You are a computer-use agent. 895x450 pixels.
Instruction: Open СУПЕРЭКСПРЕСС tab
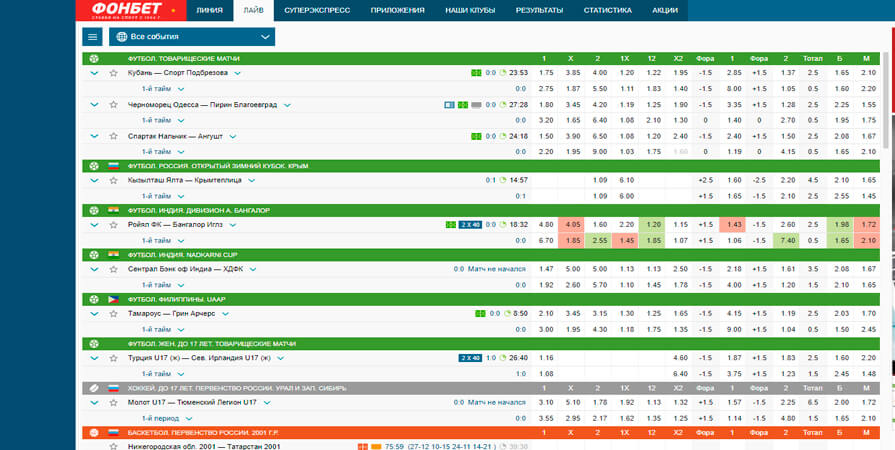click(317, 10)
